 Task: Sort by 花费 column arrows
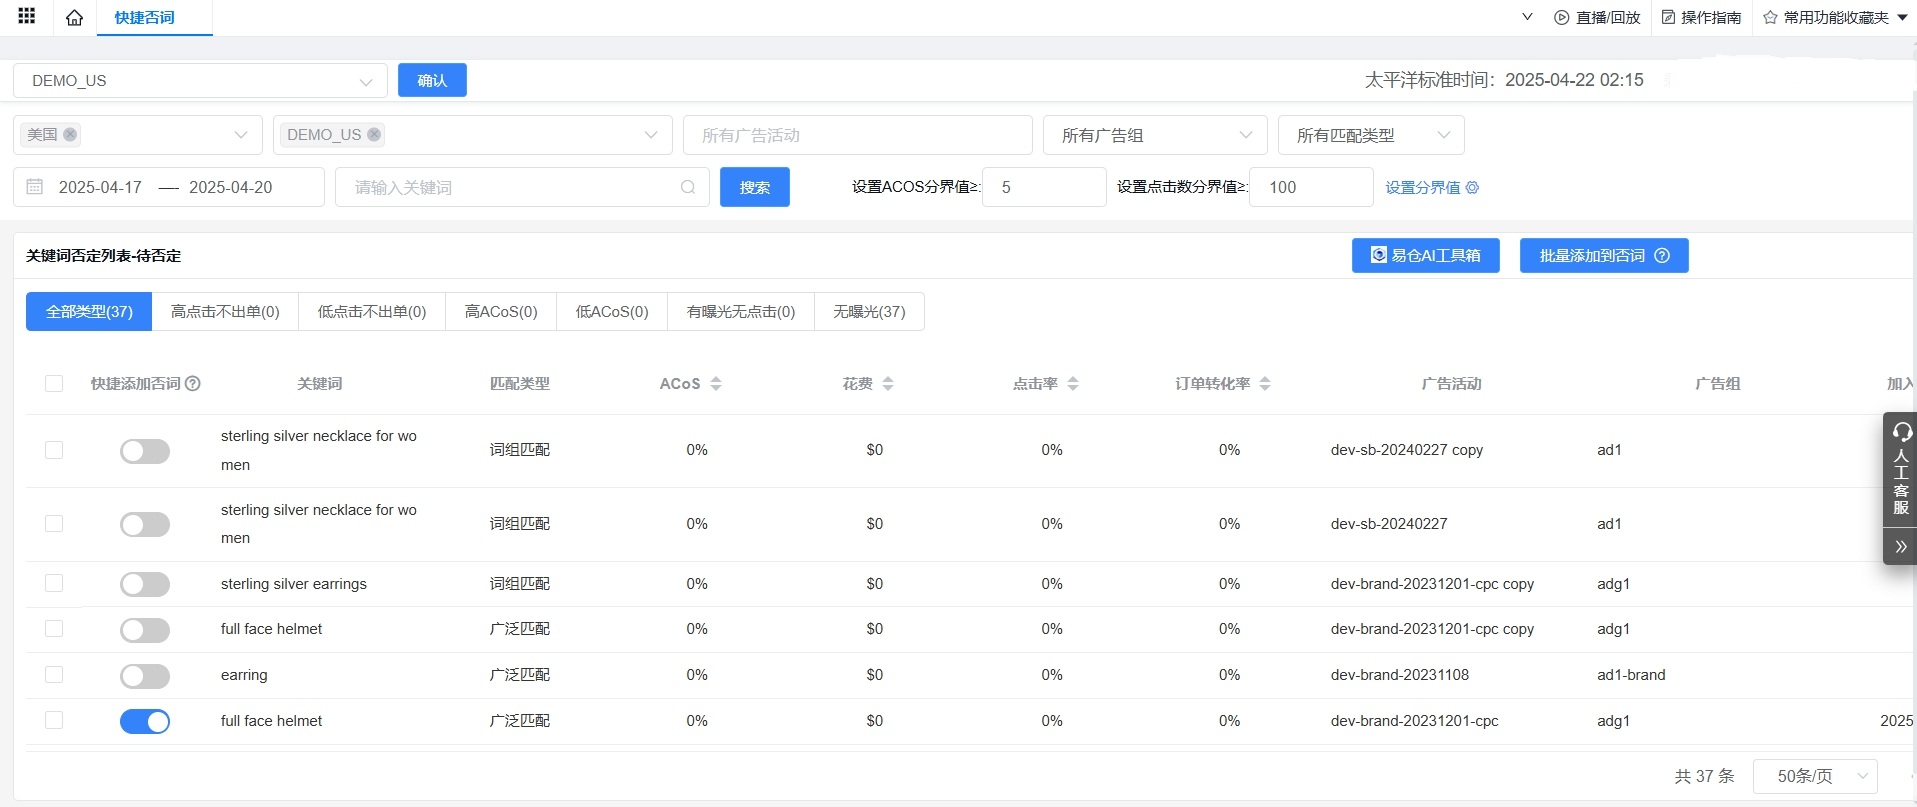[888, 384]
